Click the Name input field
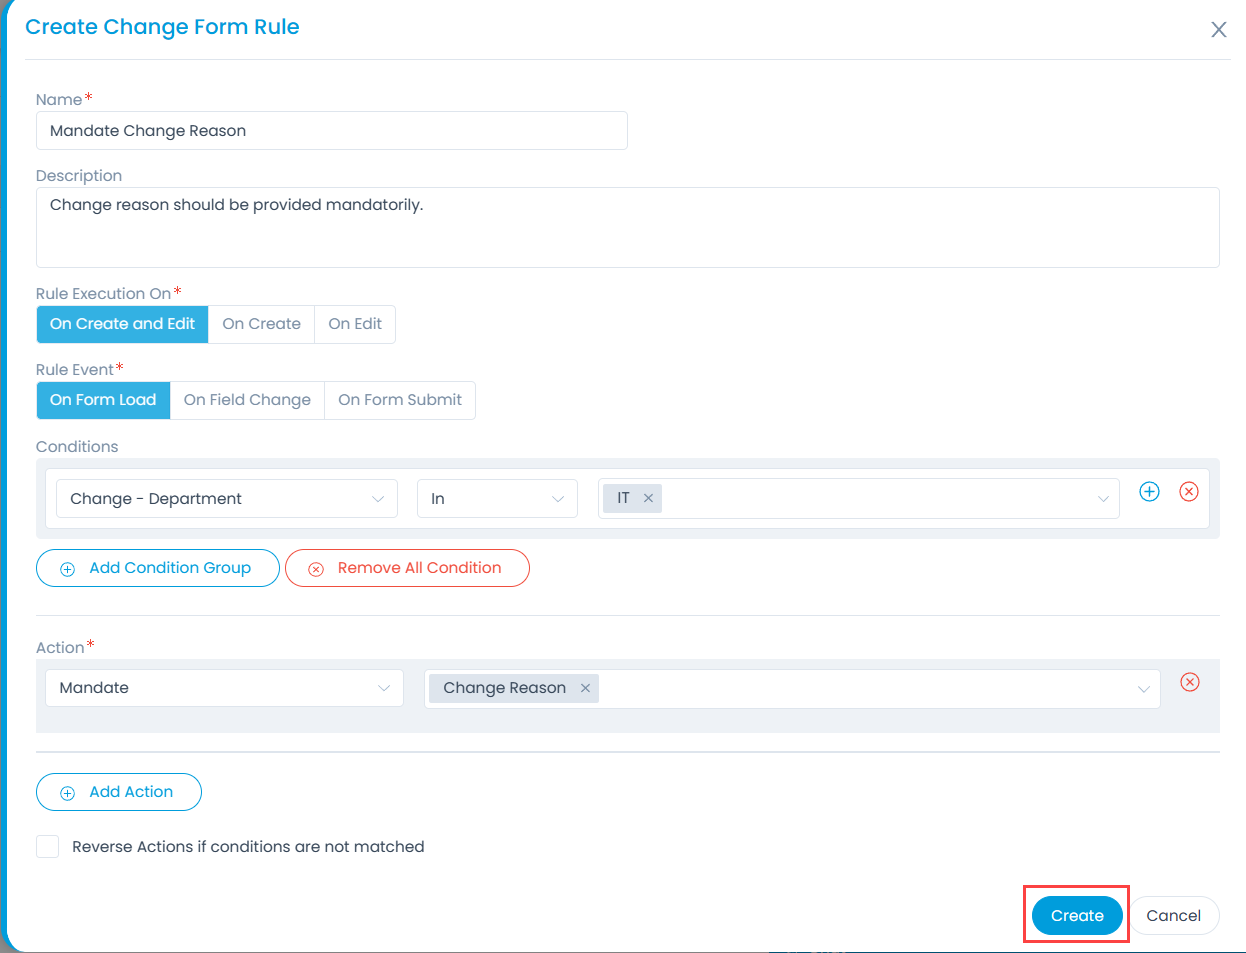 coord(332,130)
